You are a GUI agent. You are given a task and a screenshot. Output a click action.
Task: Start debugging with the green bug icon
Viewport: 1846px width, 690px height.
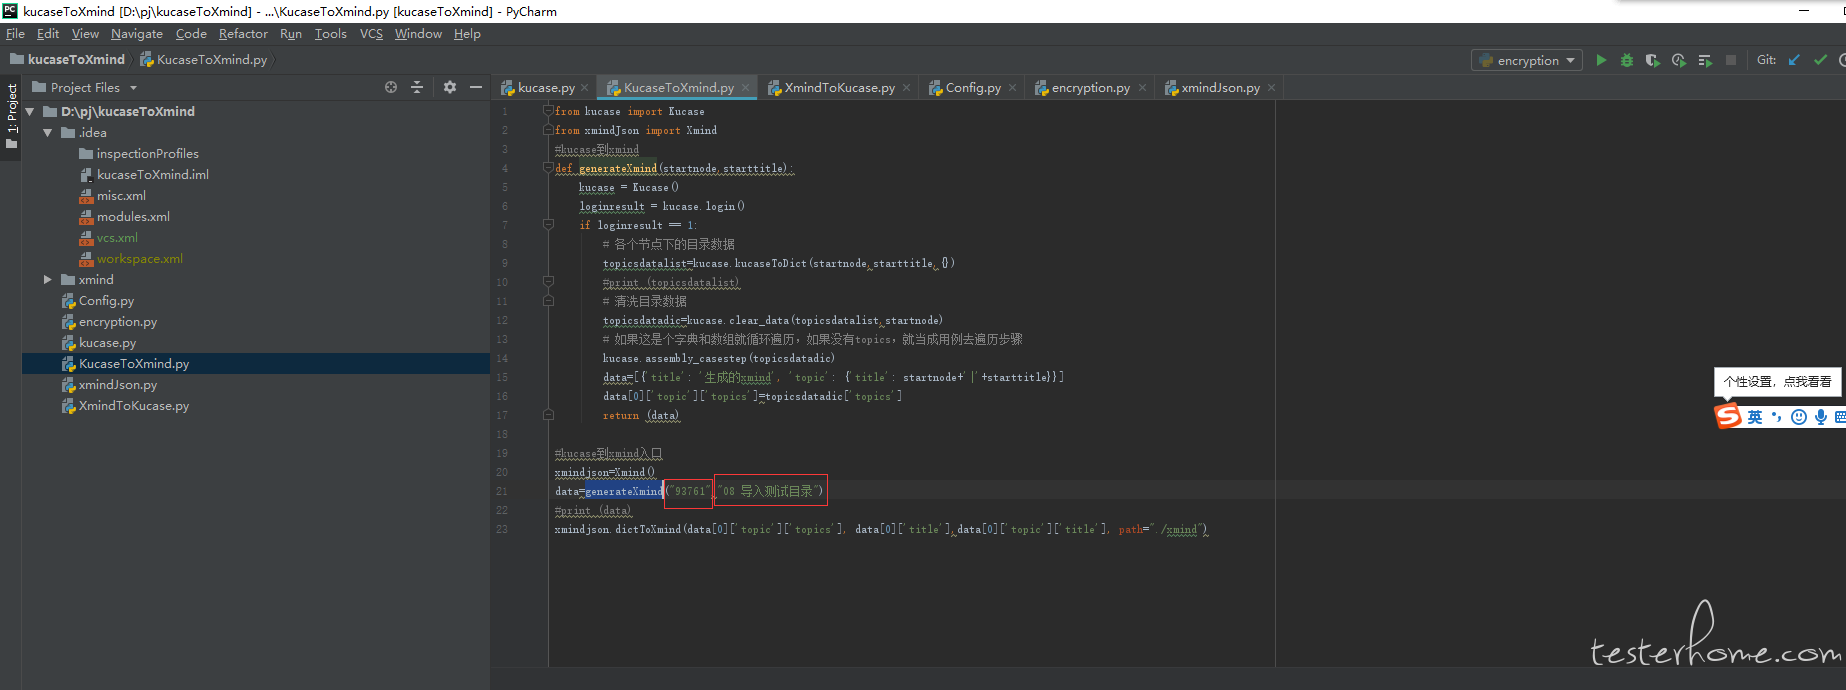coord(1627,60)
